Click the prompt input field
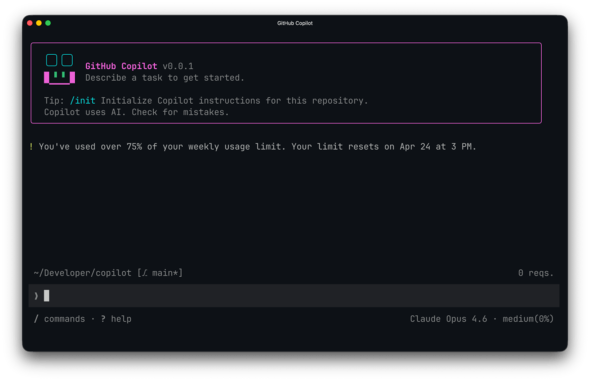Image resolution: width=590 pixels, height=381 pixels. 294,296
